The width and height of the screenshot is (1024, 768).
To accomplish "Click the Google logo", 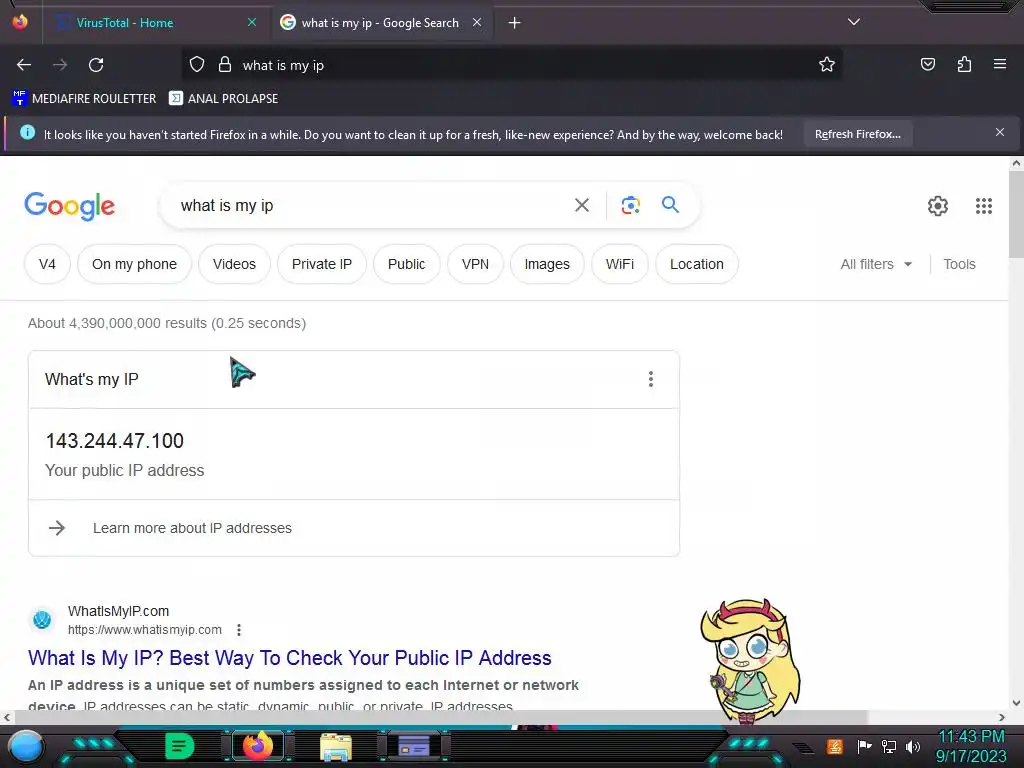I will click(69, 206).
